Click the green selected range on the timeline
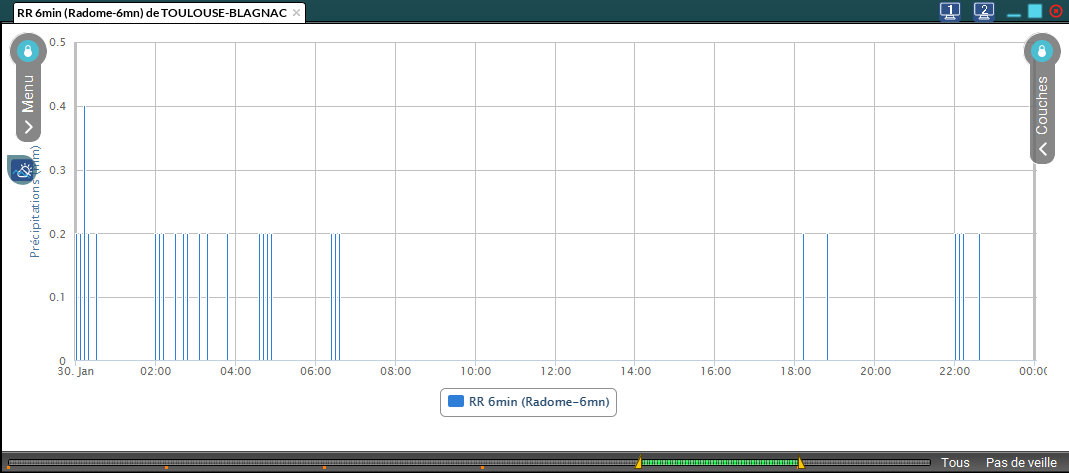 720,462
